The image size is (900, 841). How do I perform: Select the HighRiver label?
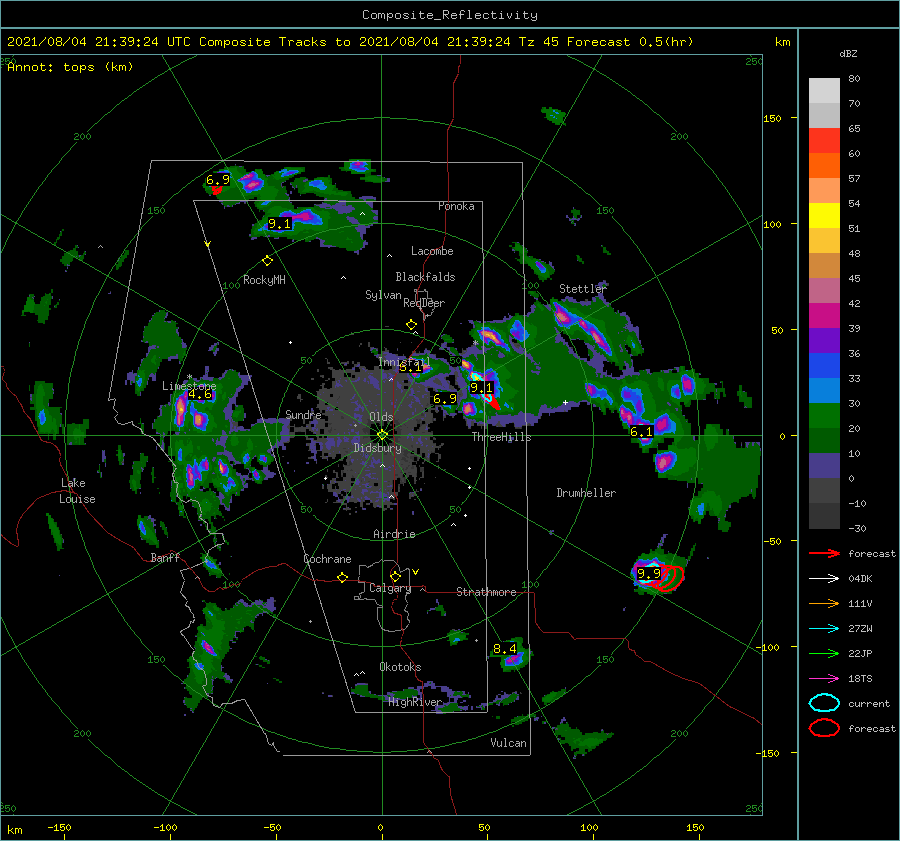pos(415,702)
